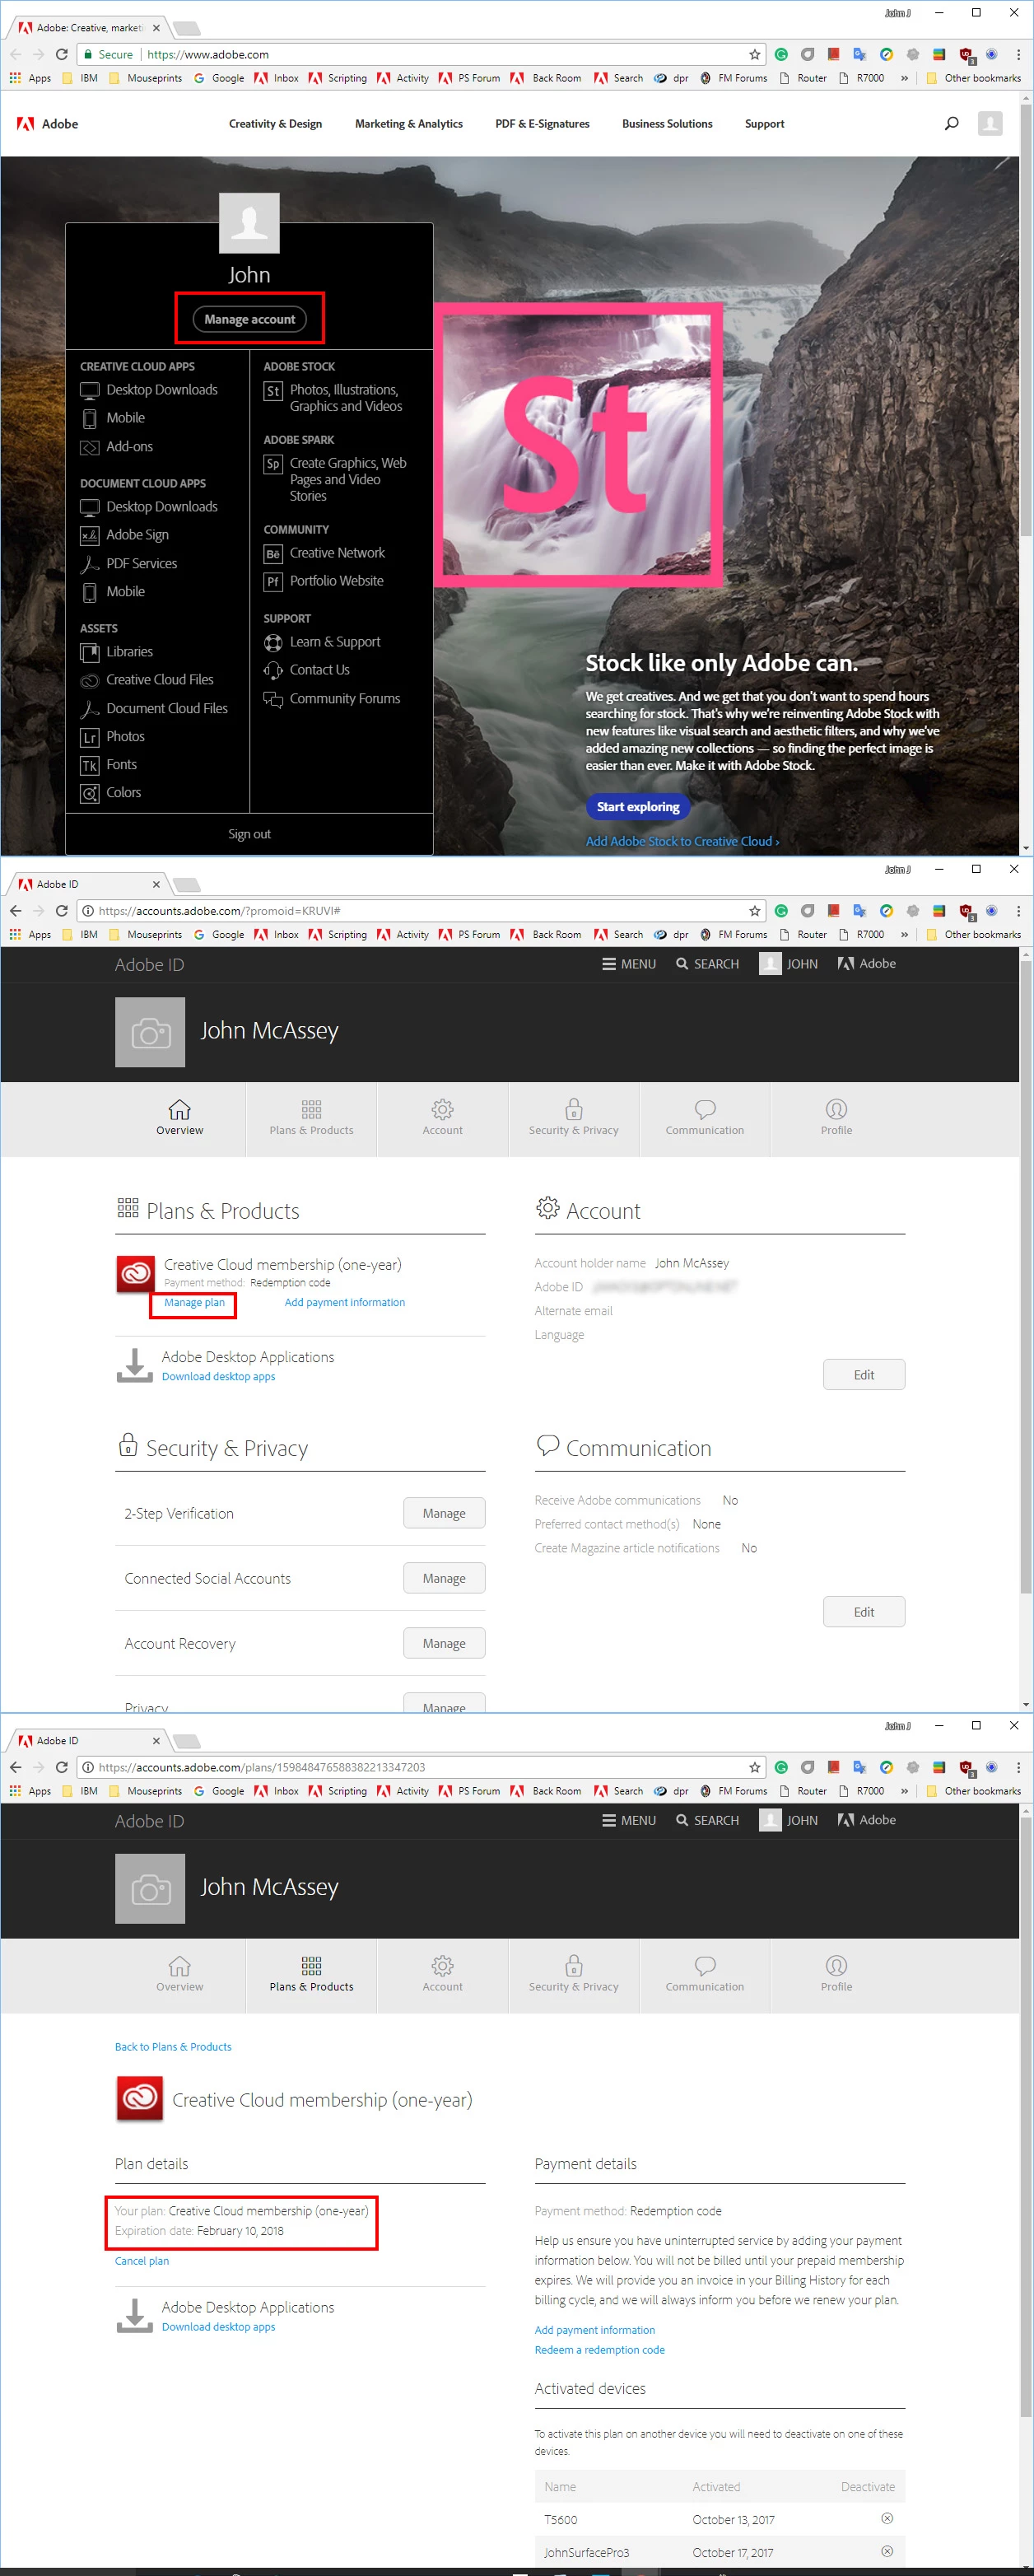Bookmark adobe.com page with the star icon
The height and width of the screenshot is (2576, 1034).
tap(754, 54)
